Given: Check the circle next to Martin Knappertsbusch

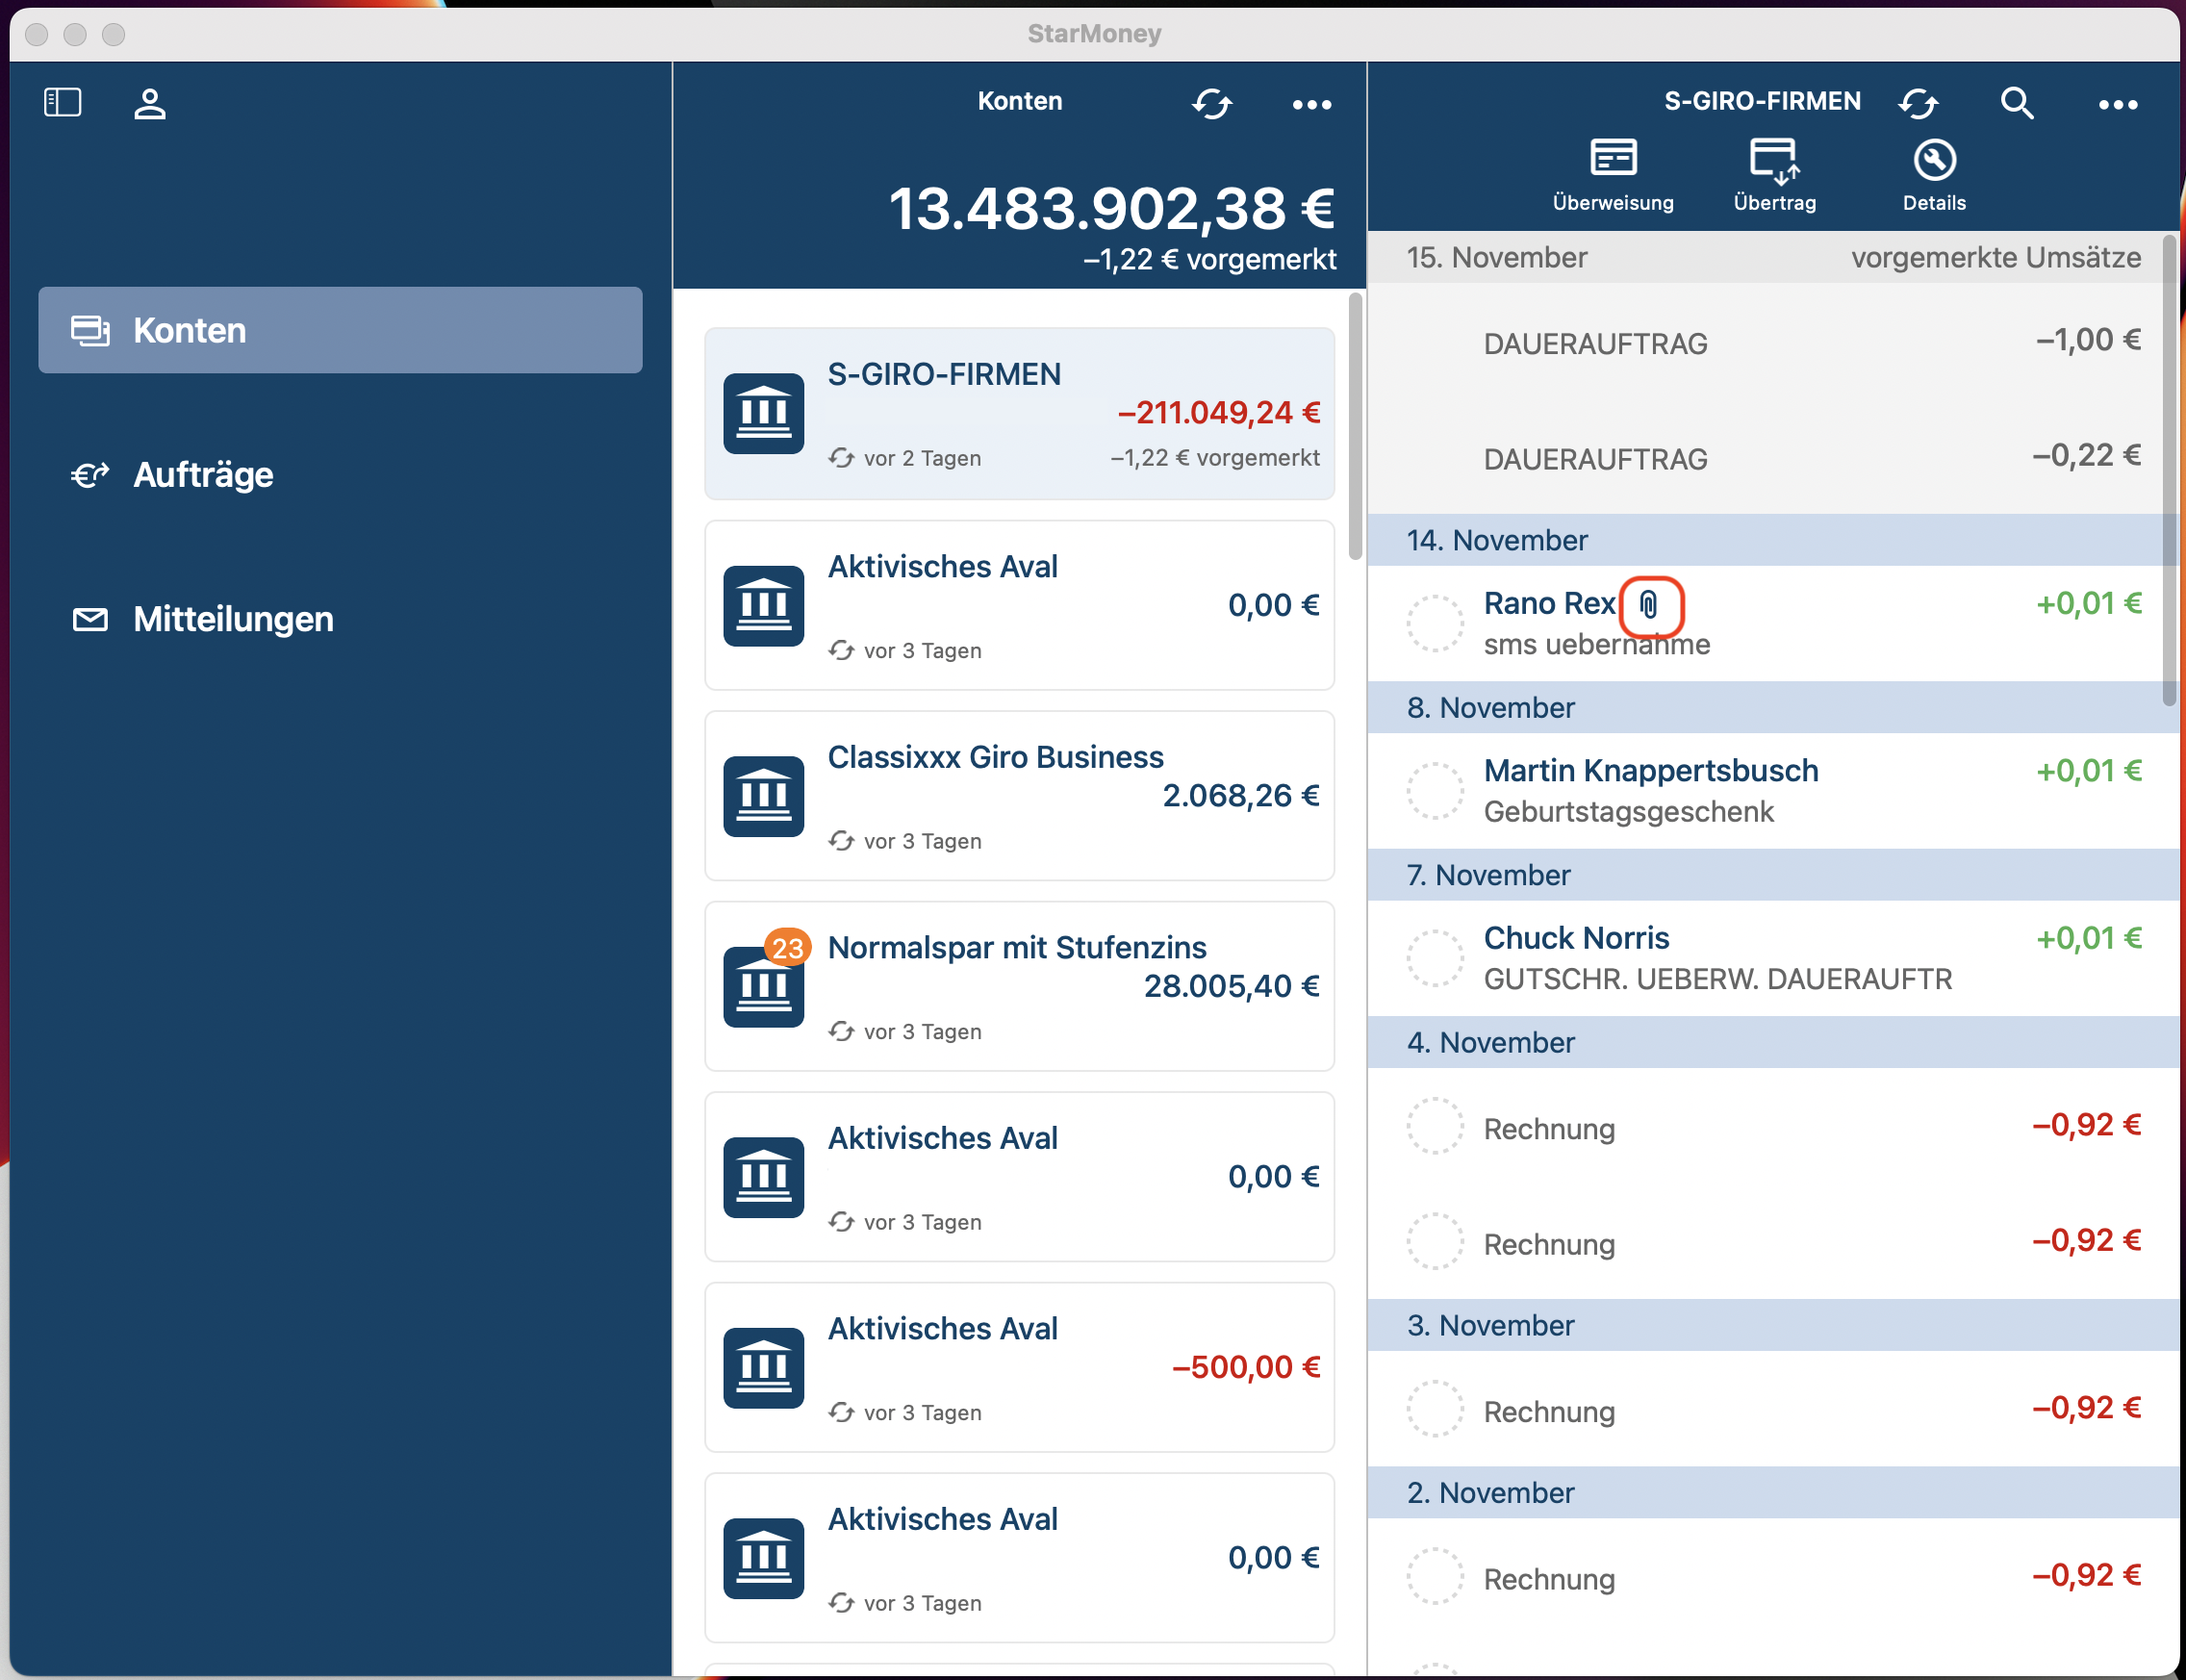Looking at the screenshot, I should 1435,790.
